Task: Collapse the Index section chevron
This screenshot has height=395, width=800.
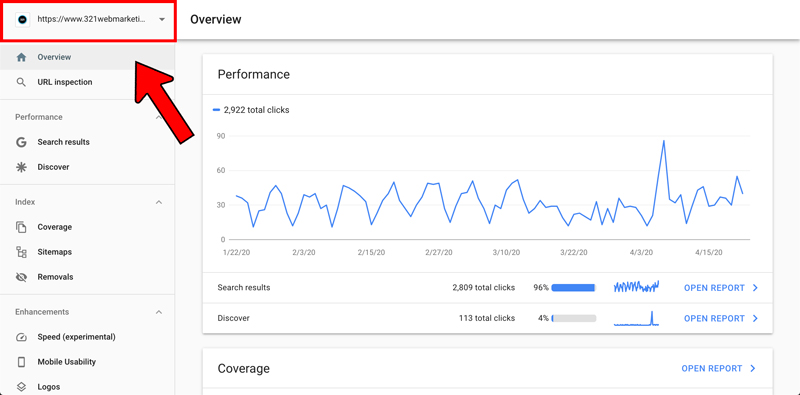Action: click(x=159, y=202)
